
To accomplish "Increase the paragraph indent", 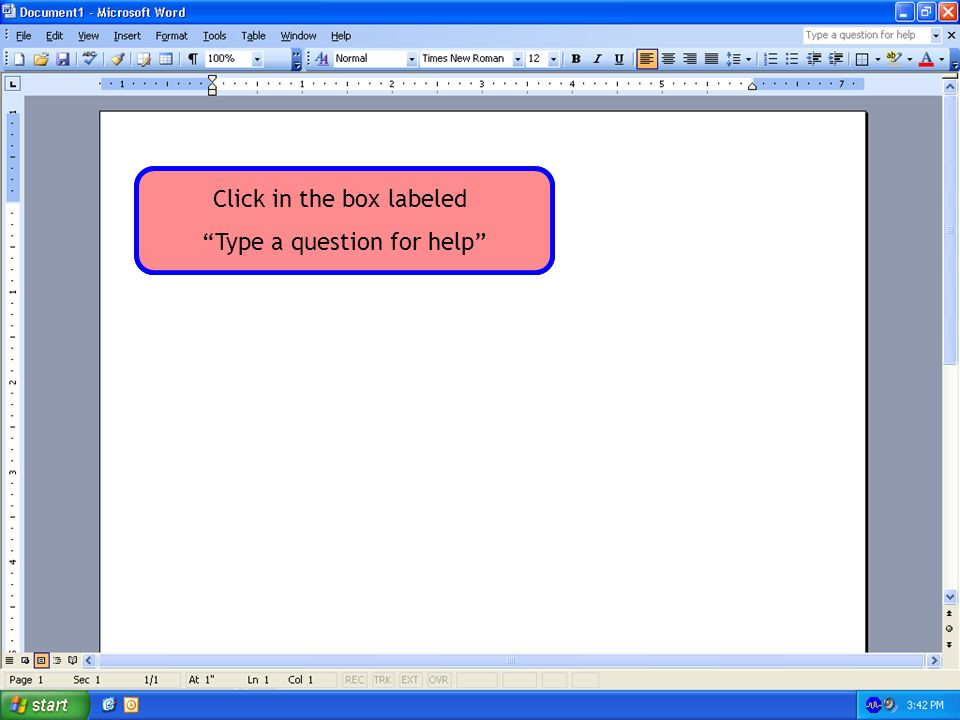I will click(x=836, y=59).
